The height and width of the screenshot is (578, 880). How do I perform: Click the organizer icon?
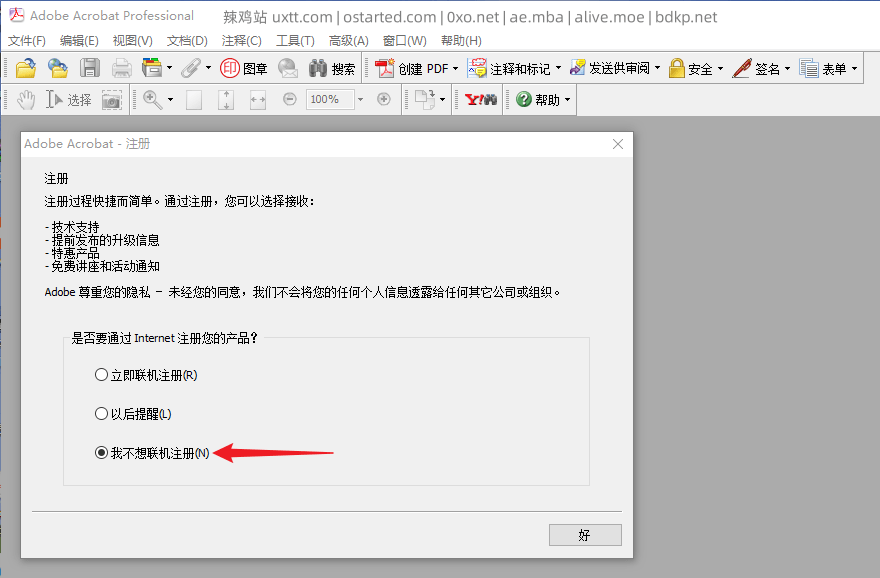[152, 68]
